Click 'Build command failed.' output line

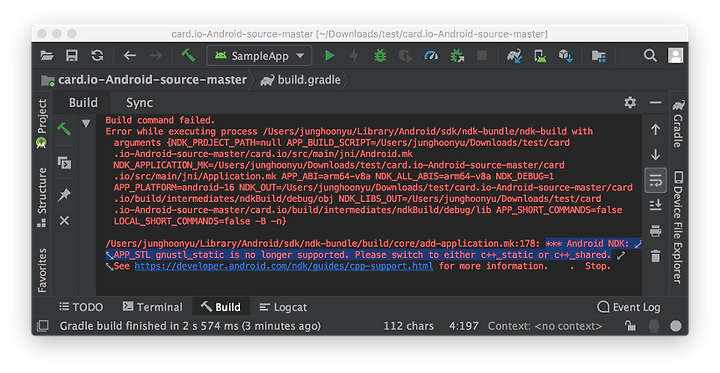[160, 120]
